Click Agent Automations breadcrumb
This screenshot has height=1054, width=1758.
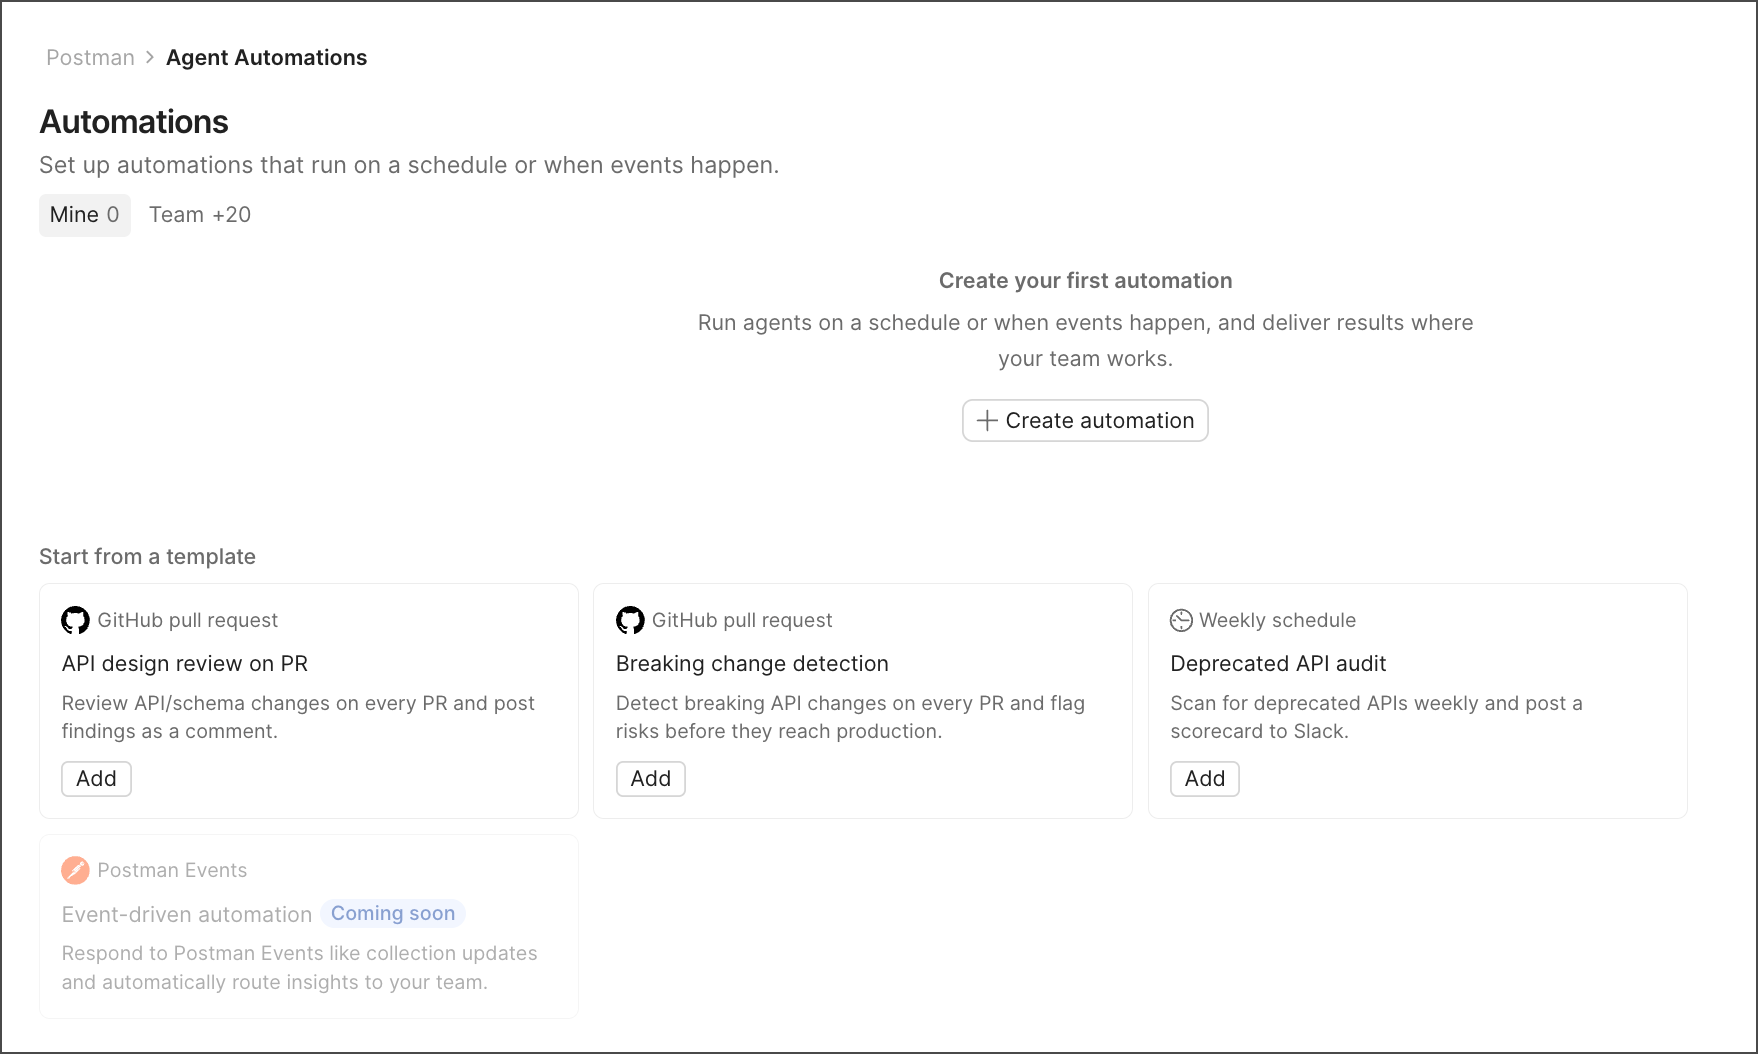pos(266,58)
